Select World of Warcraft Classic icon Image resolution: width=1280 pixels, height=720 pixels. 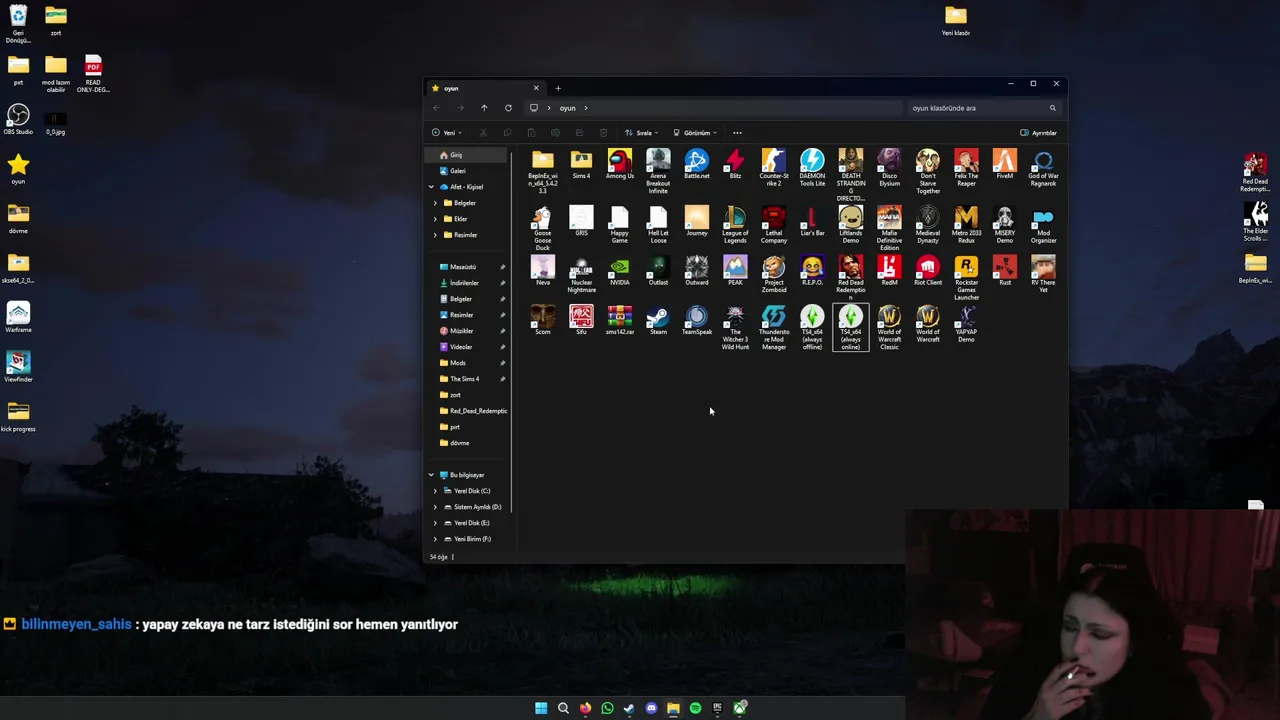[889, 328]
